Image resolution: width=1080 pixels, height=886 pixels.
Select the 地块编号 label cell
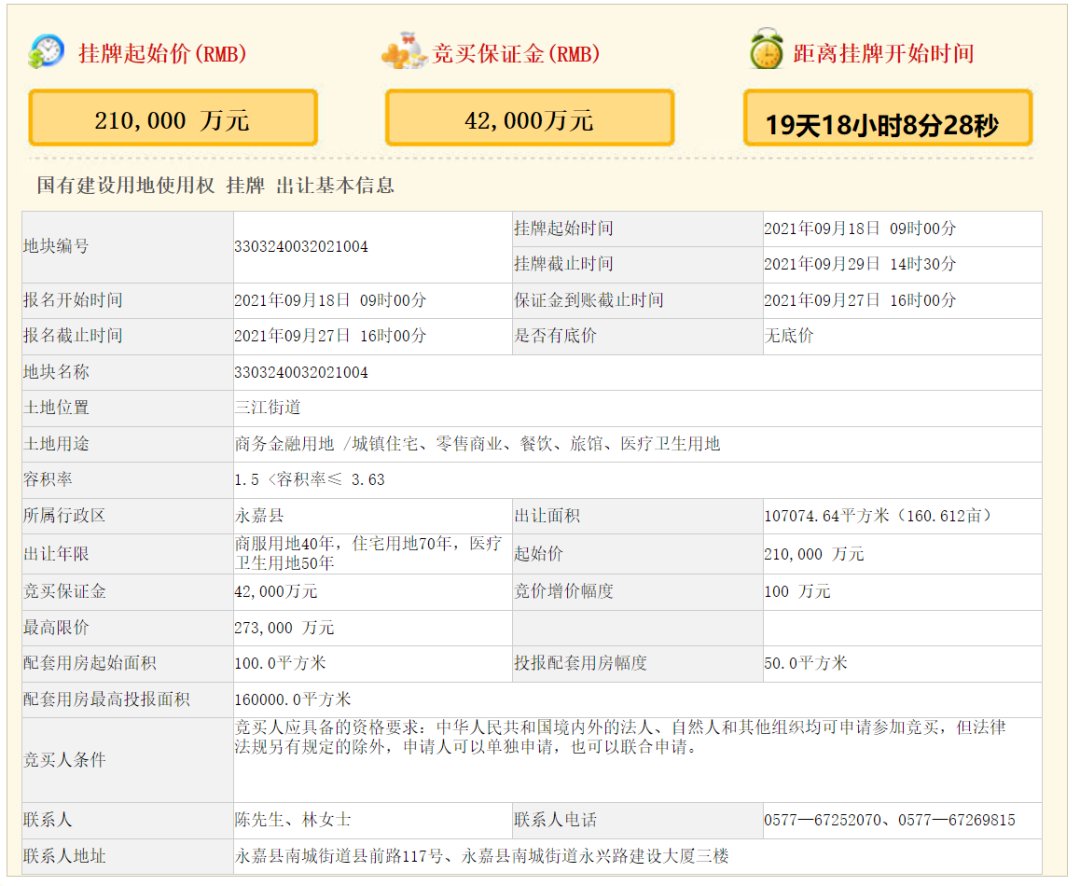pyautogui.click(x=127, y=247)
